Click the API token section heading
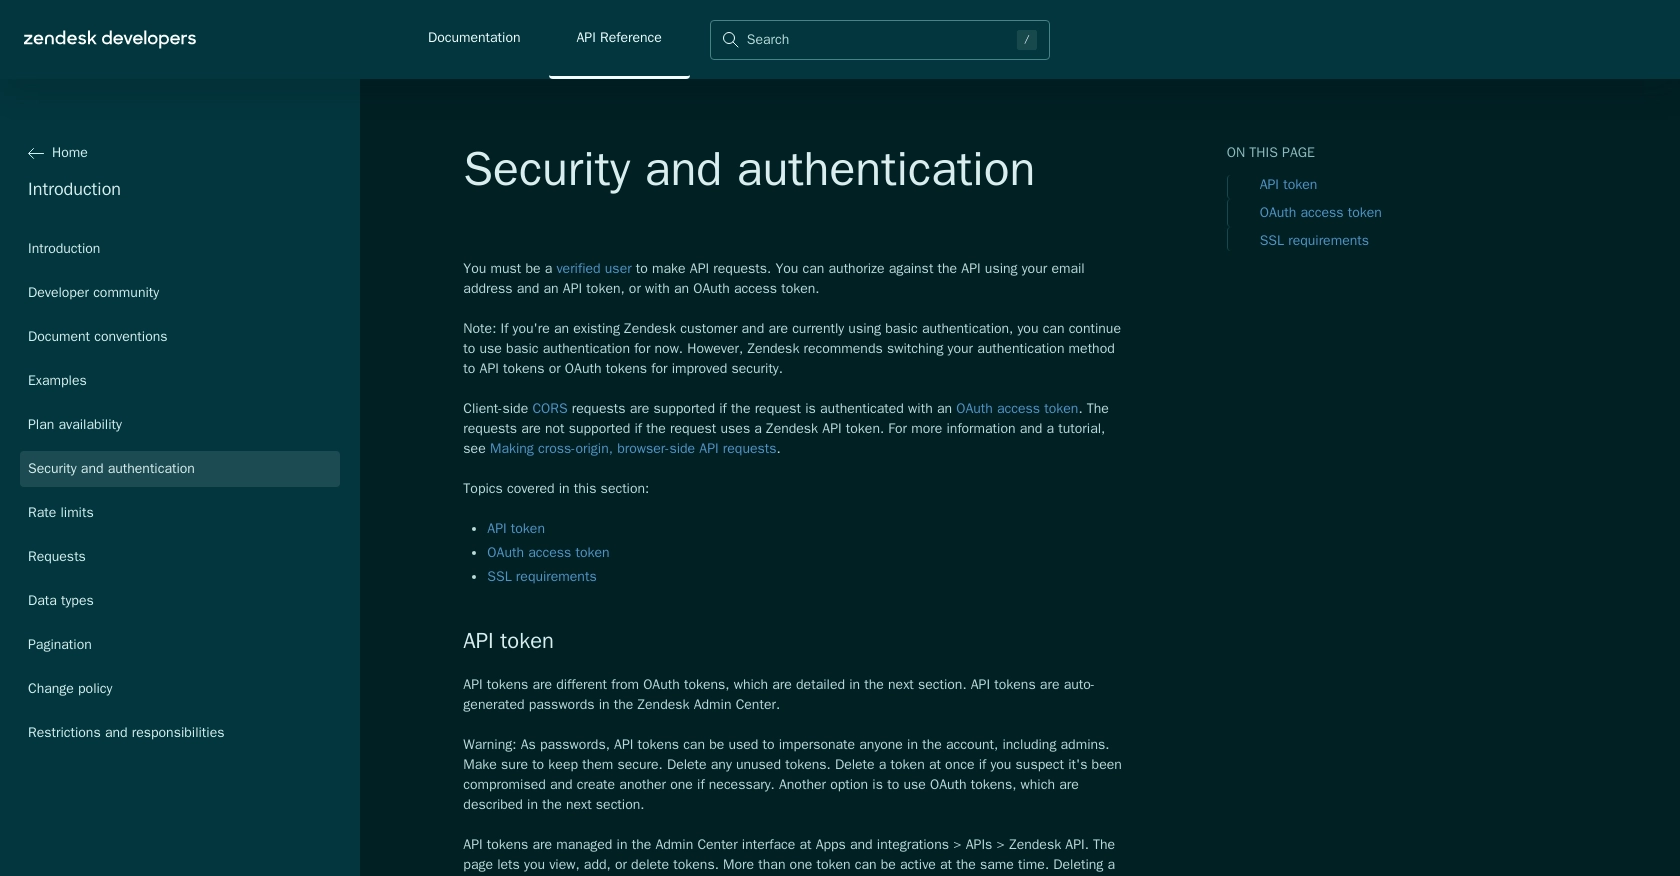 (x=508, y=641)
